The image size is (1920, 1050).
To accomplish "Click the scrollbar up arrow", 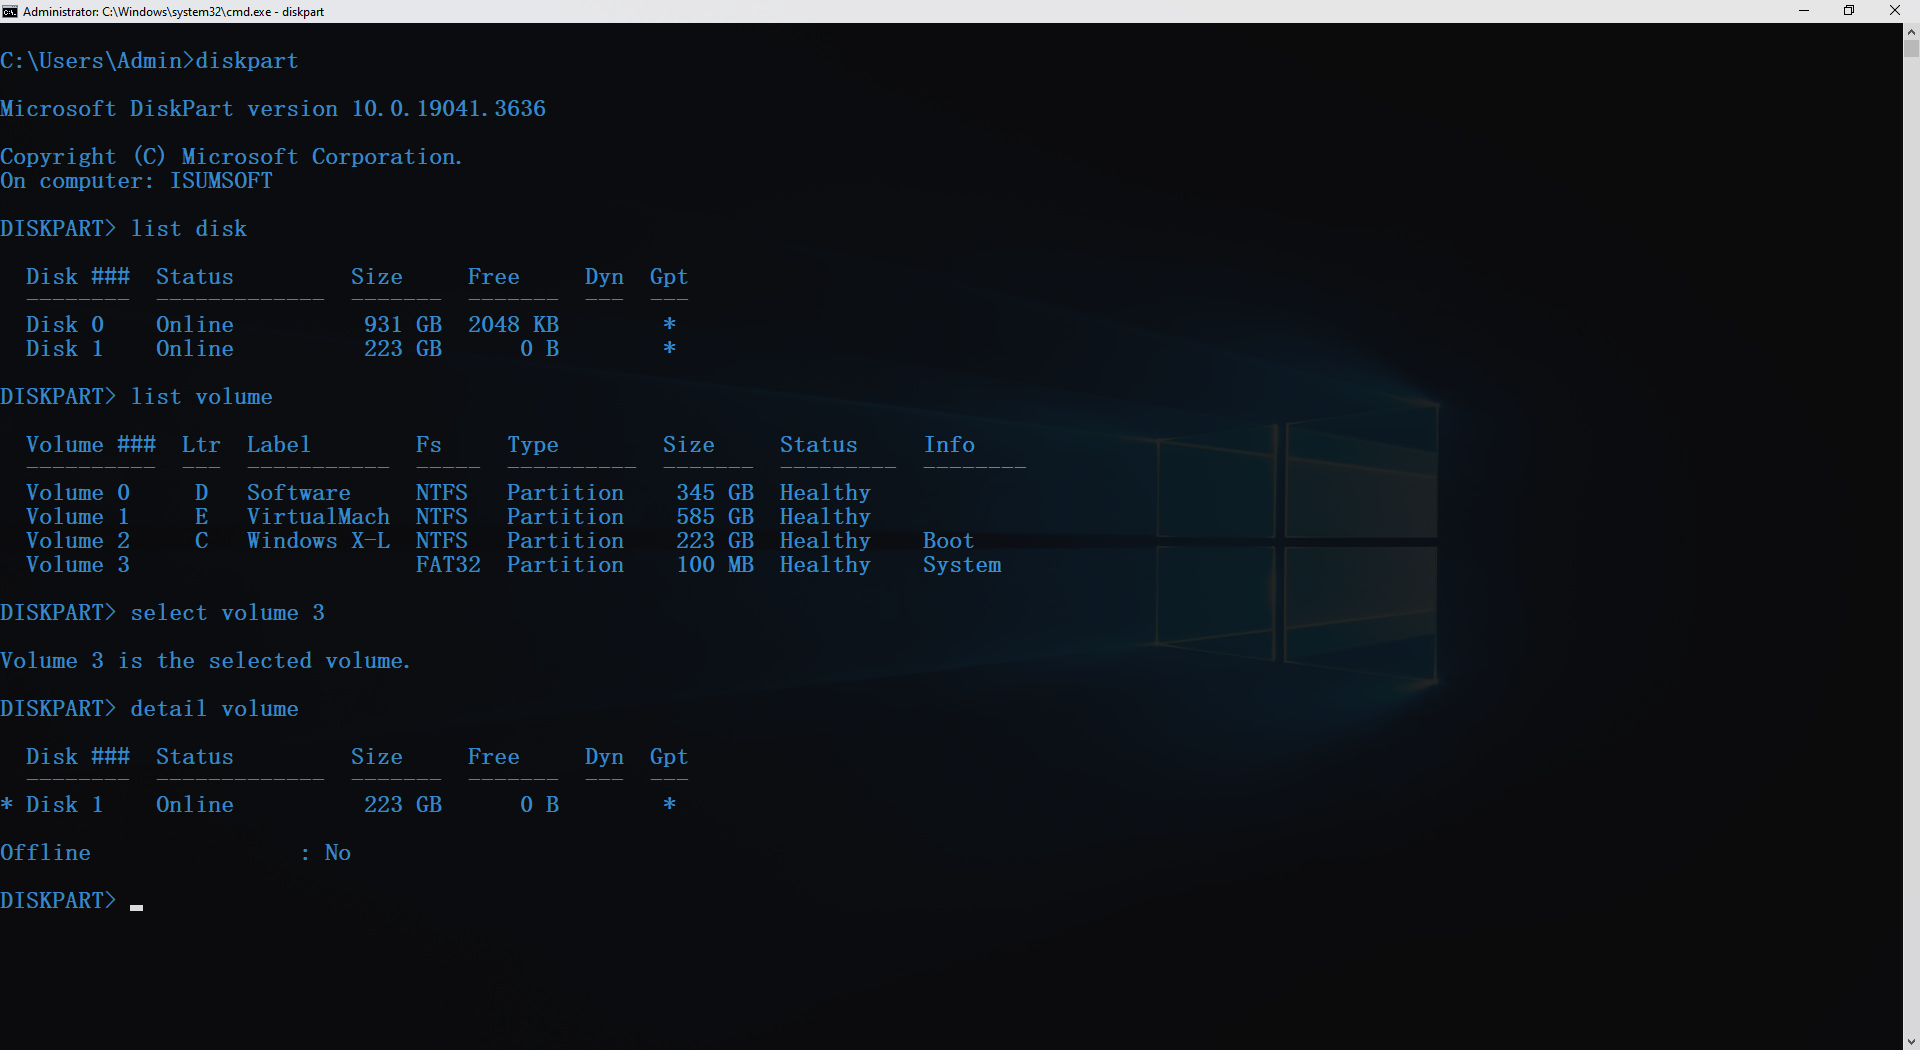I will tap(1911, 31).
